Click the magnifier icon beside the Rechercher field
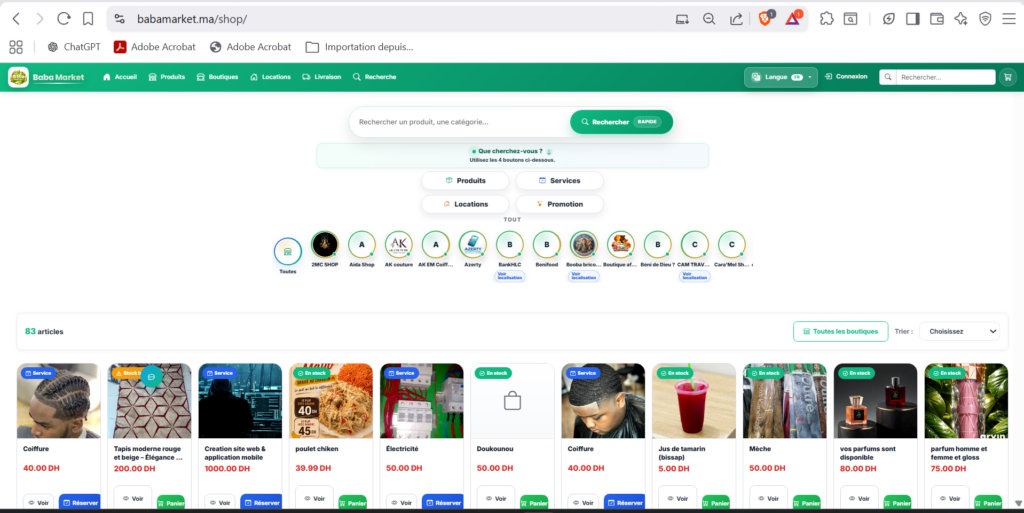1024x513 pixels. click(x=888, y=77)
